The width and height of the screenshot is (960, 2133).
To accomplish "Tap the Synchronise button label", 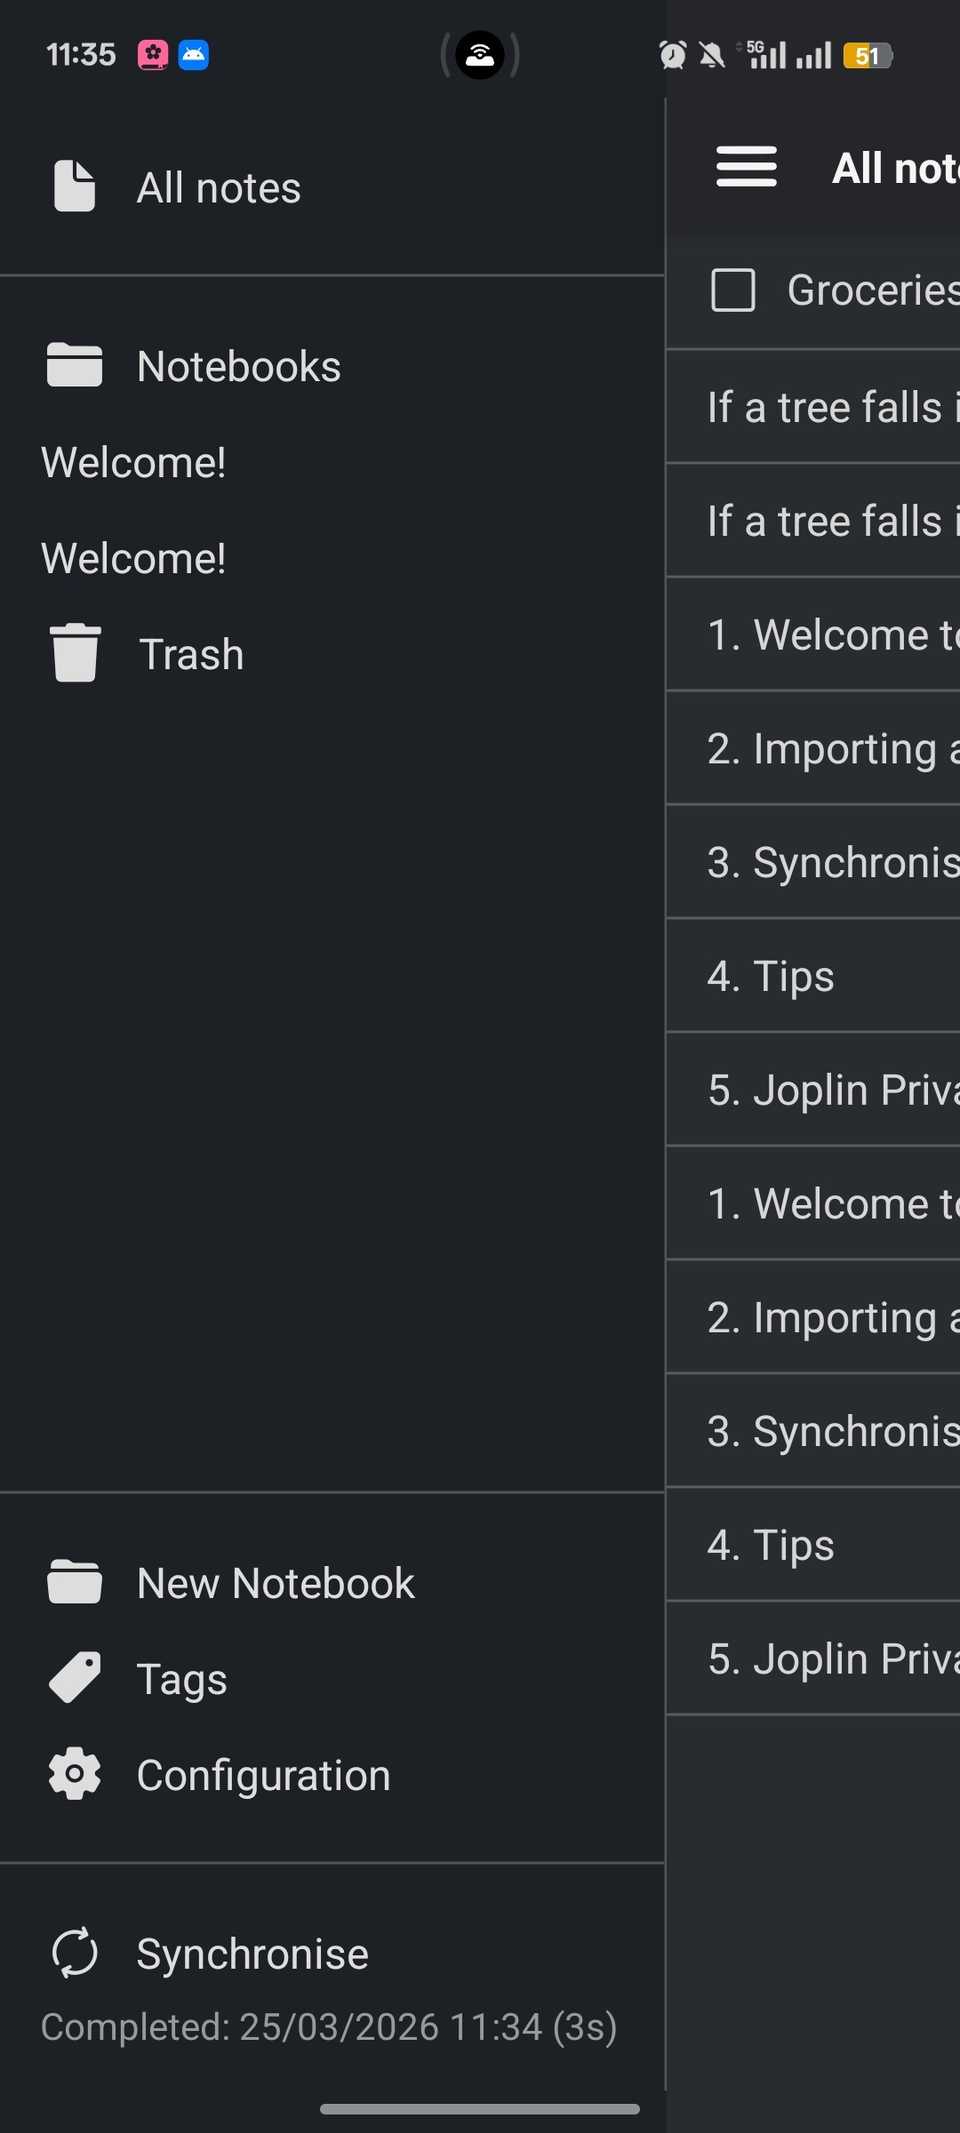I will 252,1954.
